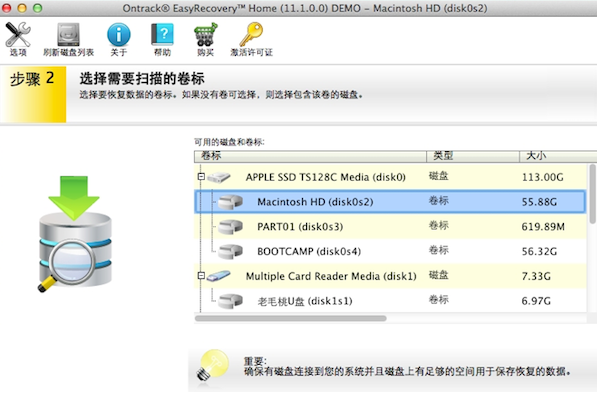The image size is (602, 398).
Task: Click the PART01 volume icon
Action: 230,227
